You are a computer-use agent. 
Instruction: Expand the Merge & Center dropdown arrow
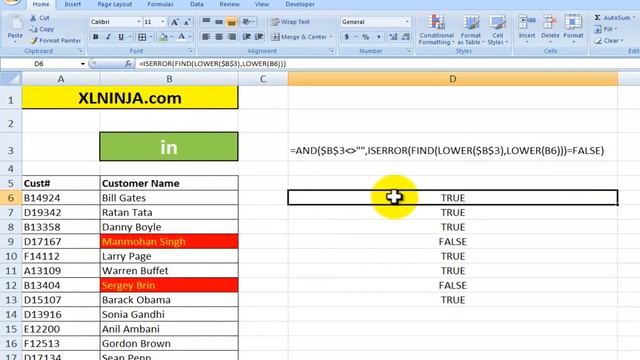tap(331, 37)
